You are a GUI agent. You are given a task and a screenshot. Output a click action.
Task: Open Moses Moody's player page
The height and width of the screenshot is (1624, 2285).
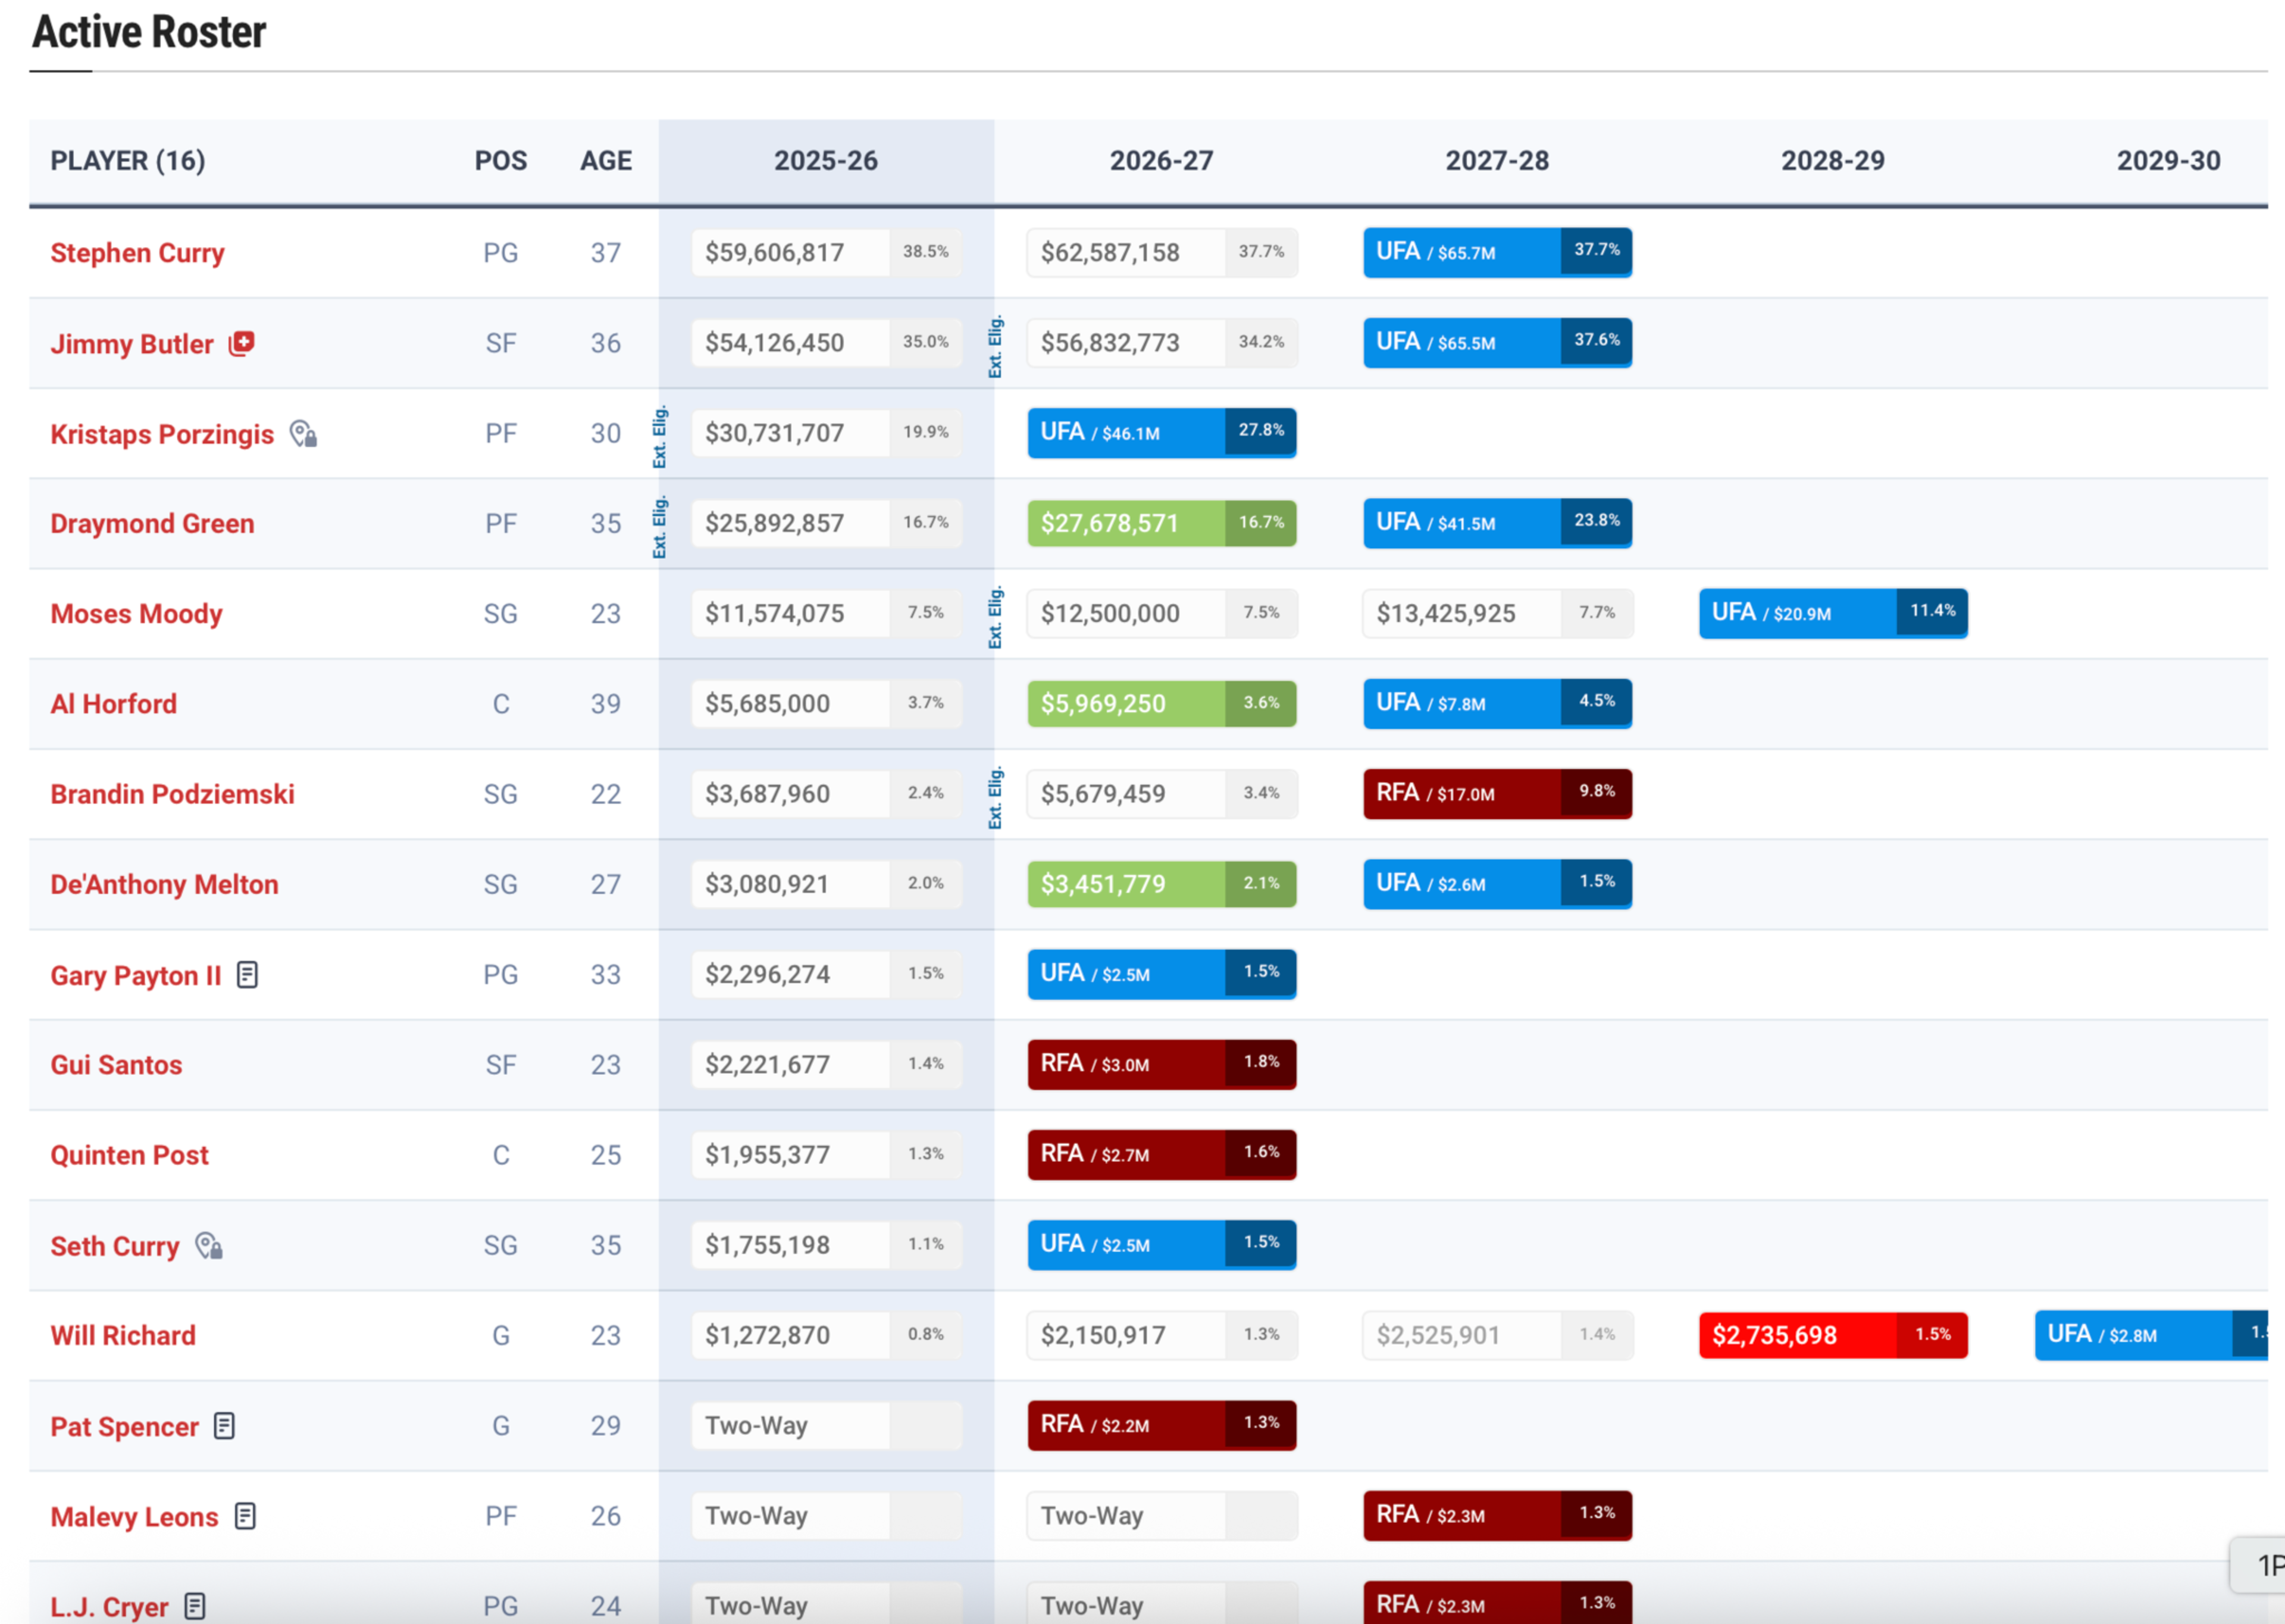136,613
